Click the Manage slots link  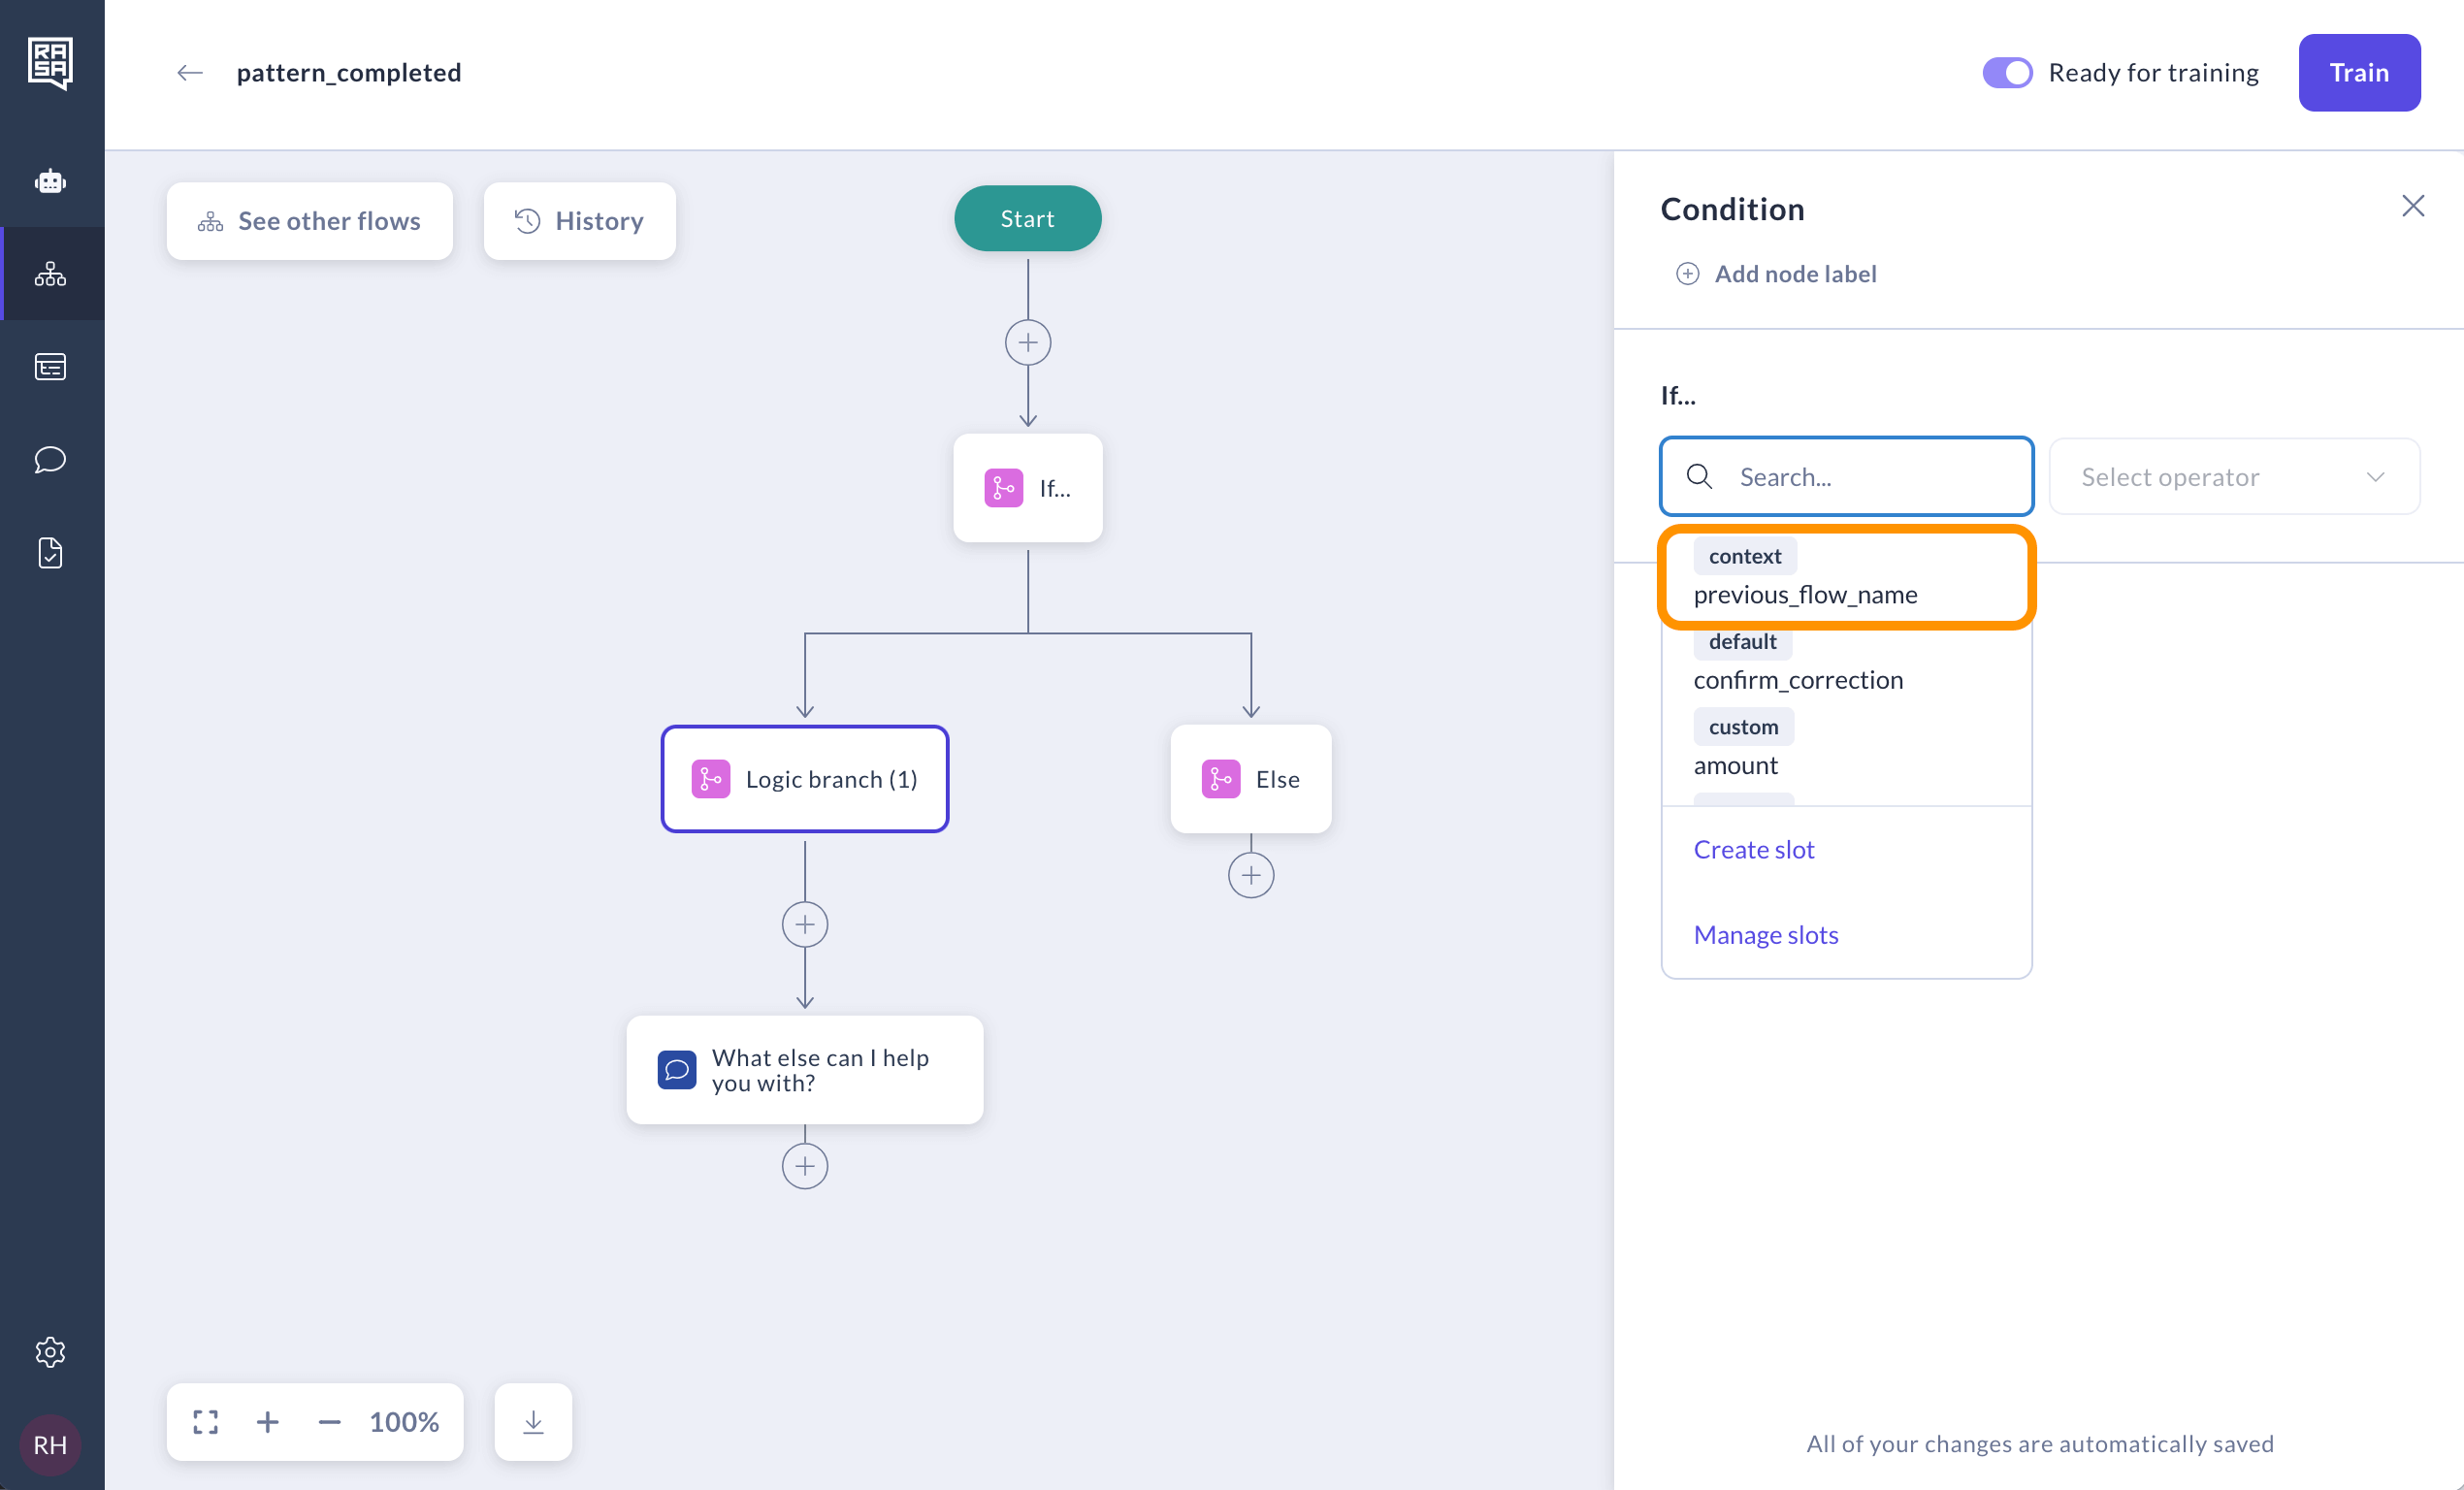(1766, 934)
